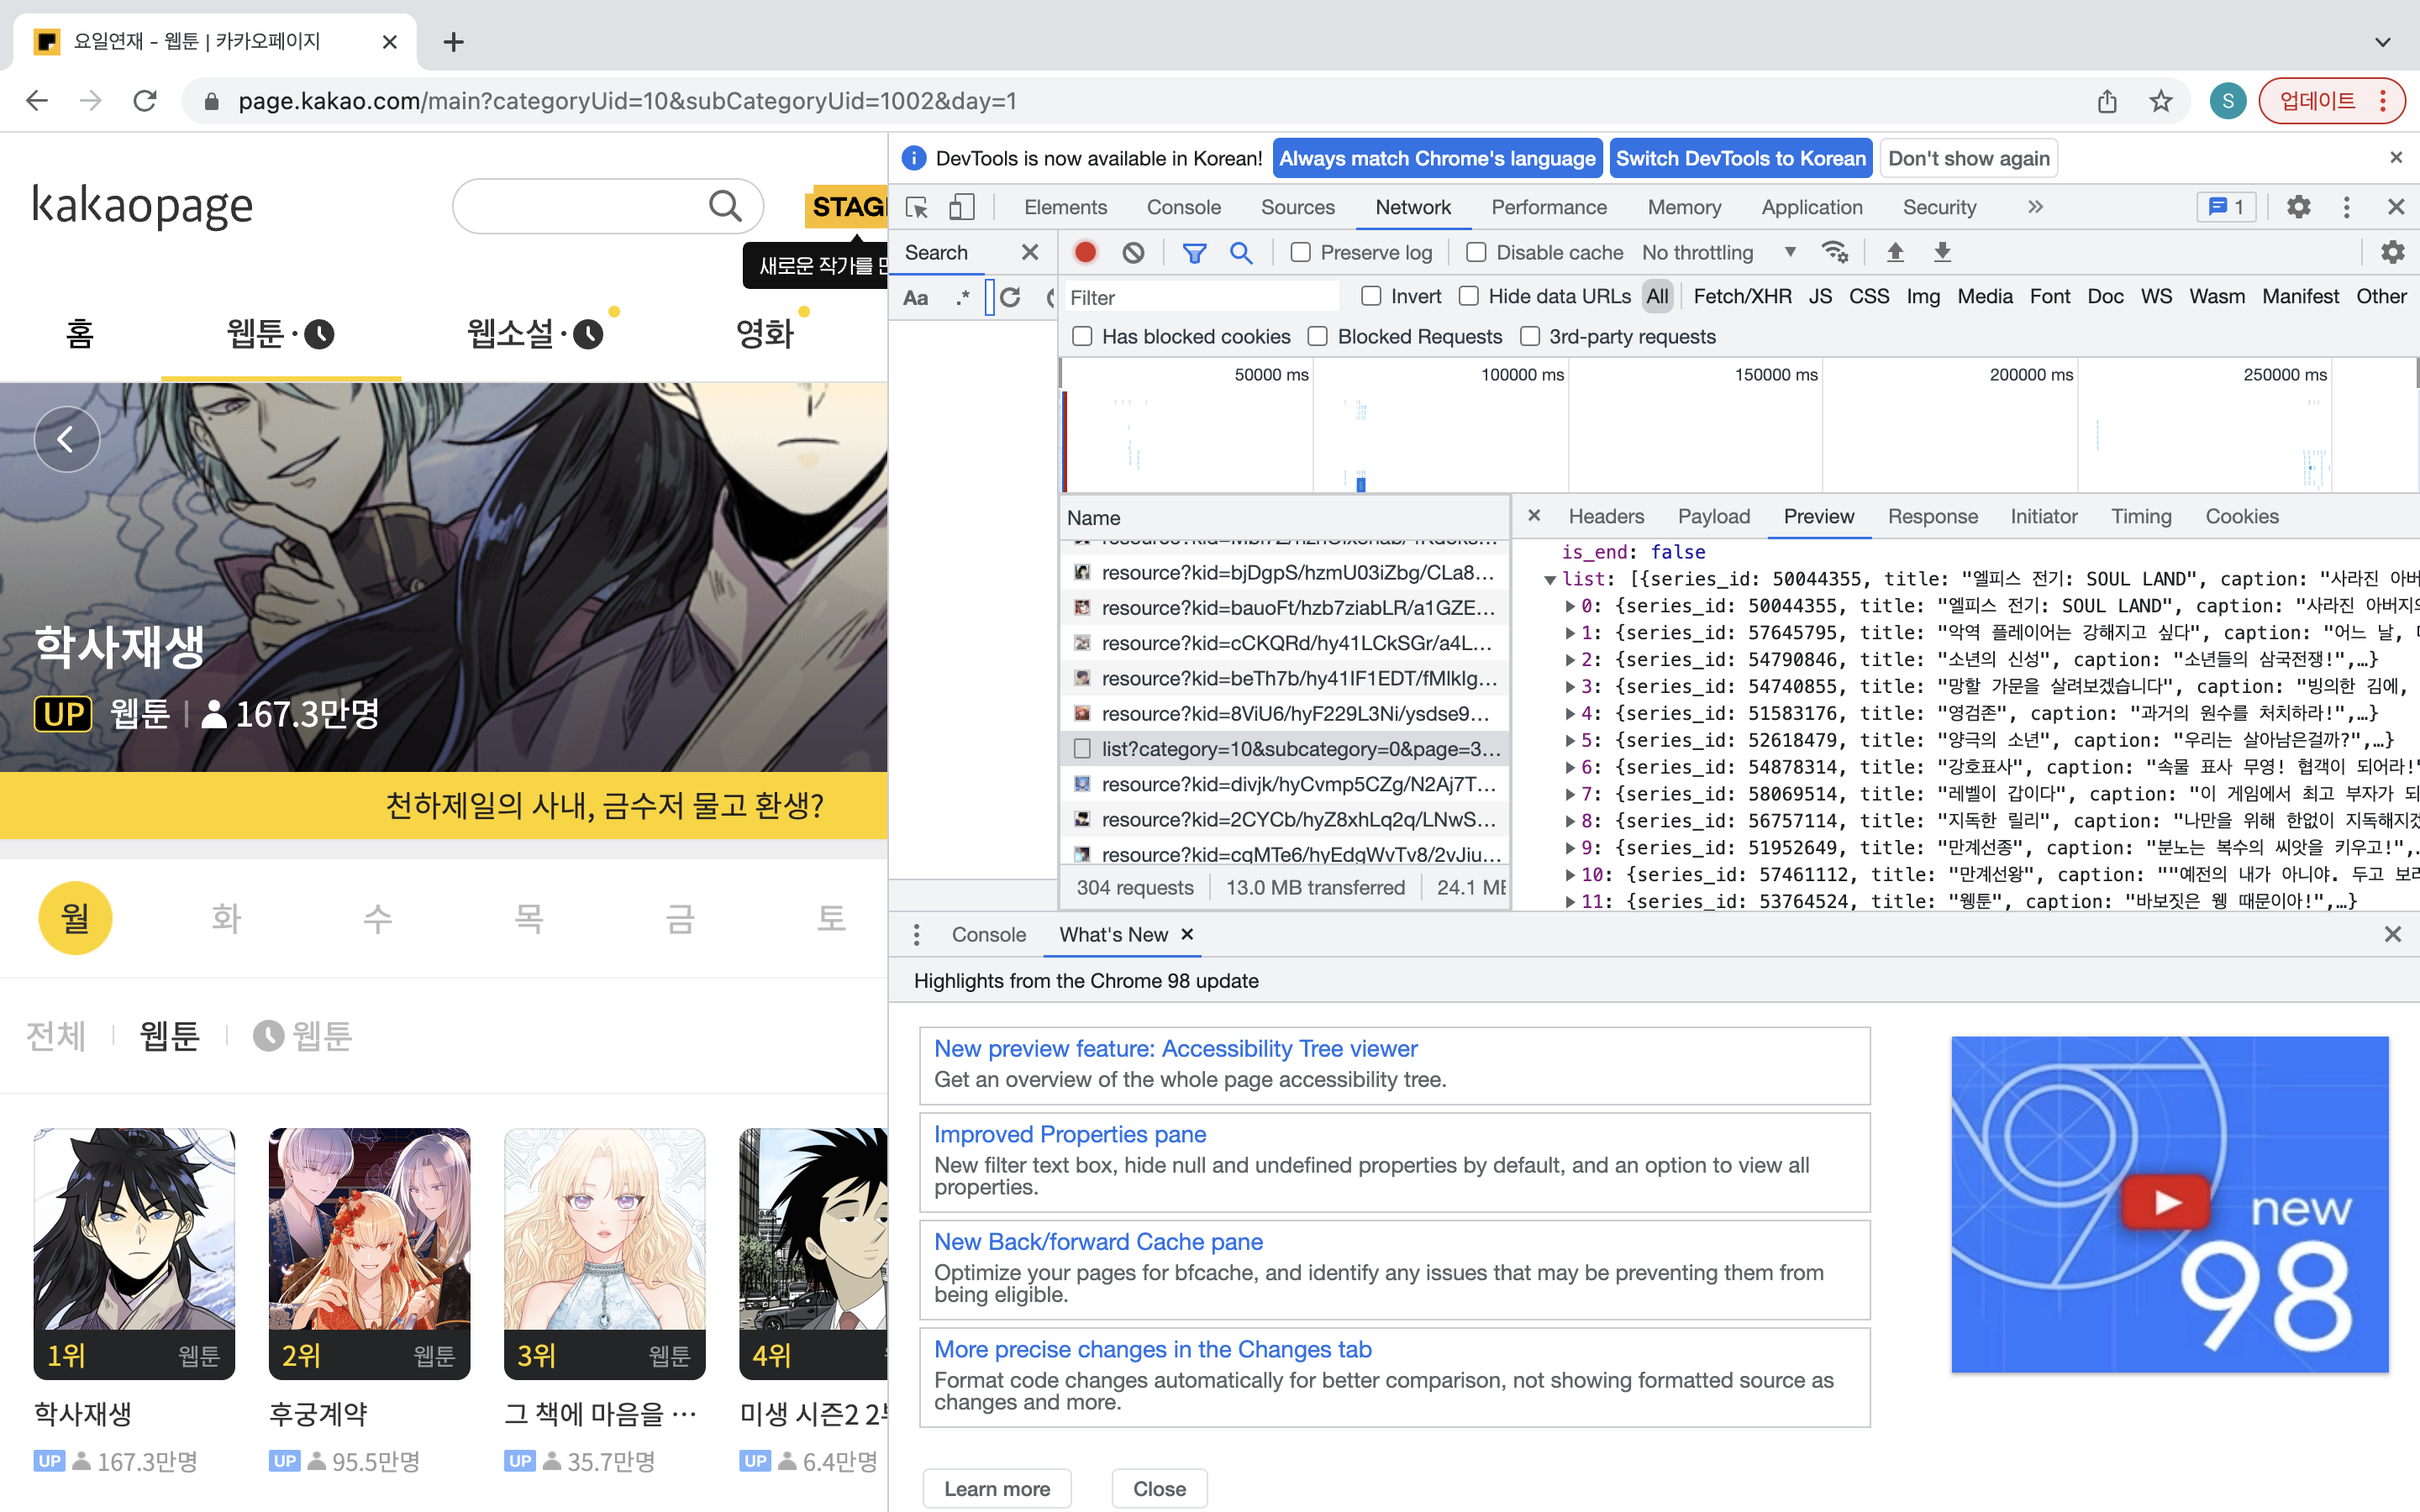Open the network requests filter funnel
The height and width of the screenshot is (1512, 2420).
(1195, 252)
